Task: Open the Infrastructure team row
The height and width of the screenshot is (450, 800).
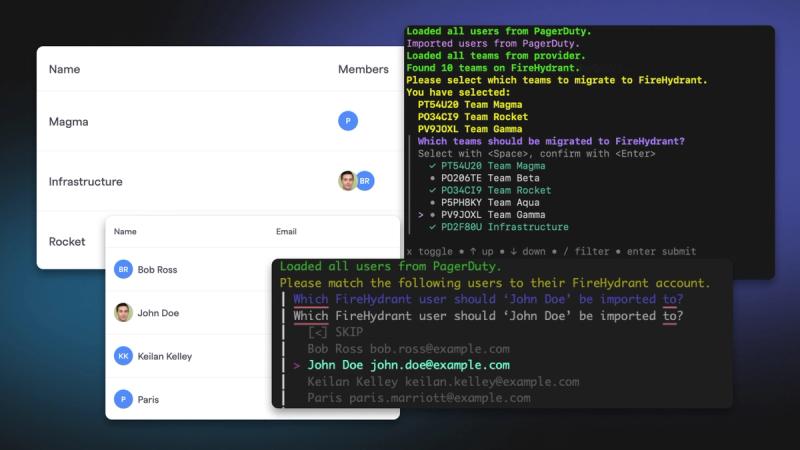Action: [x=220, y=181]
